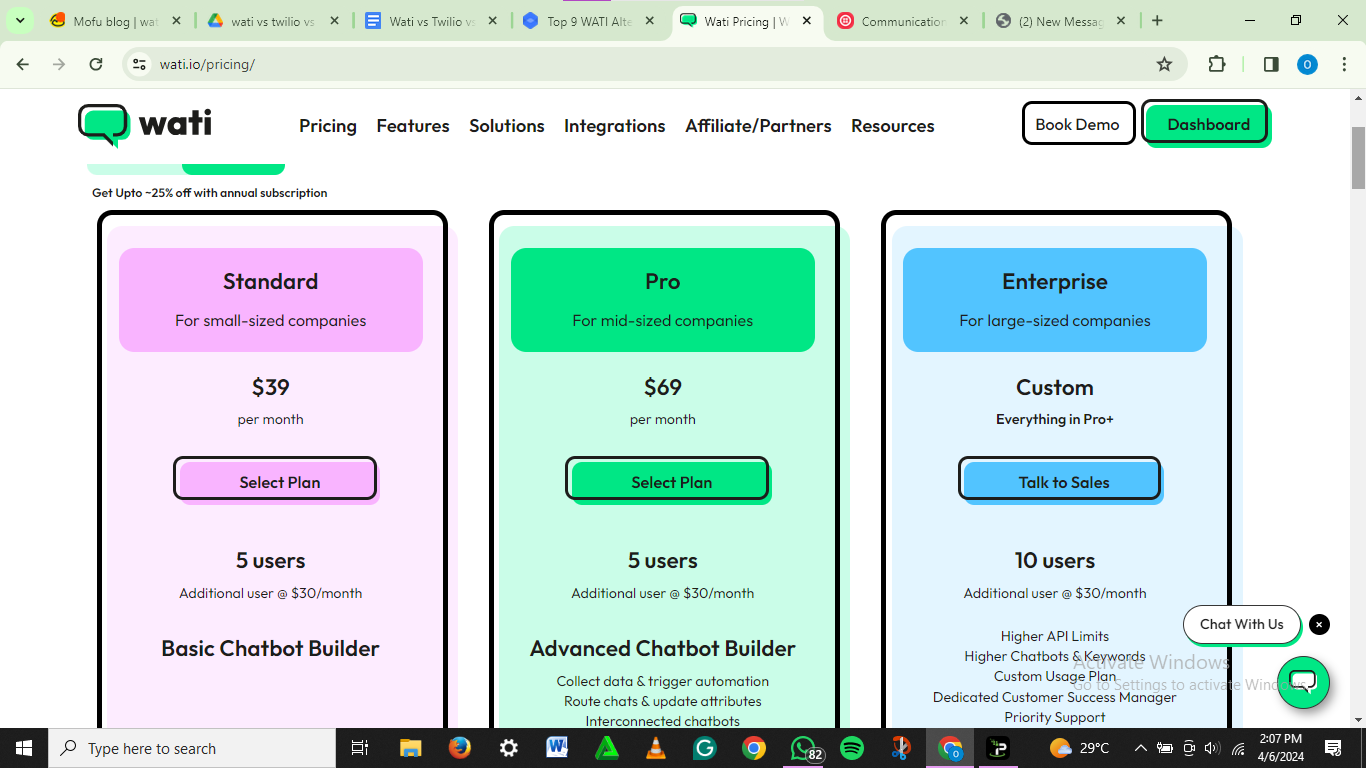Expand the tab search dropdown

click(x=19, y=20)
